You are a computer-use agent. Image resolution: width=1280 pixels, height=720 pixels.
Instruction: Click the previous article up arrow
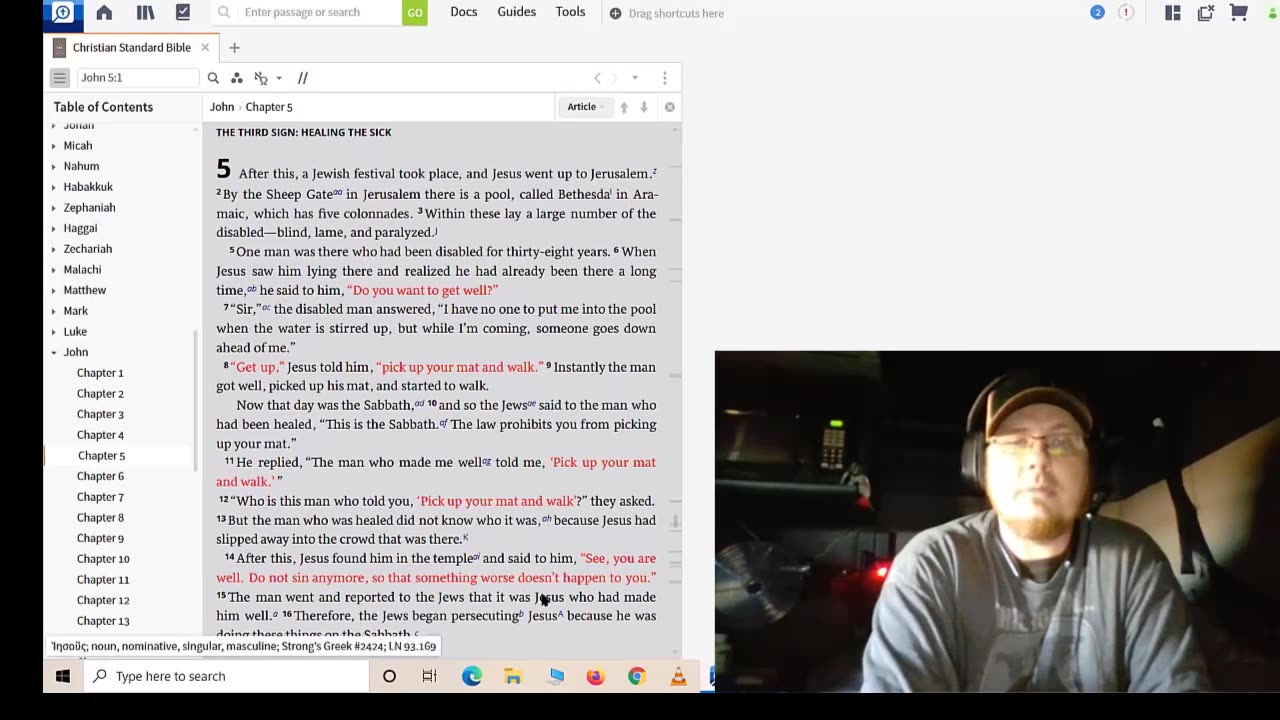(624, 107)
